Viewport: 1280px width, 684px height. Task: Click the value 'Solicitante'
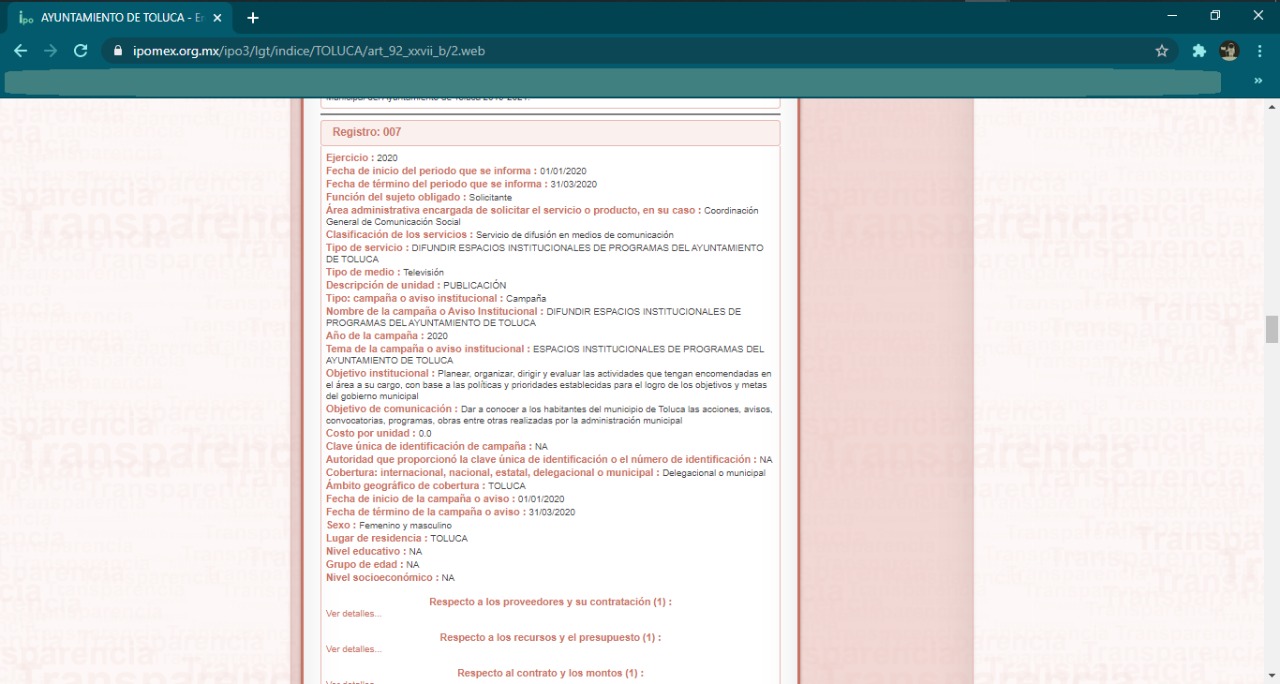pyautogui.click(x=491, y=198)
